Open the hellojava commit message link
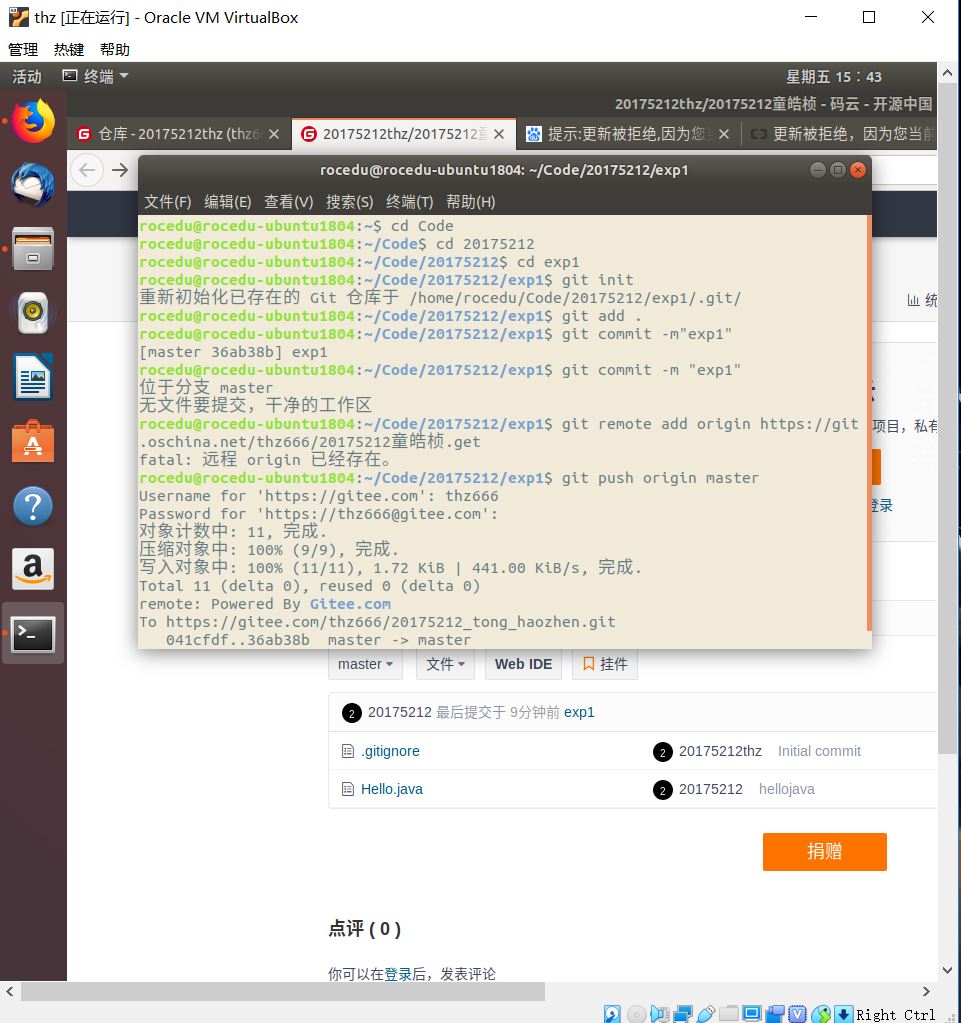Viewport: 961px width, 1023px height. [x=786, y=789]
